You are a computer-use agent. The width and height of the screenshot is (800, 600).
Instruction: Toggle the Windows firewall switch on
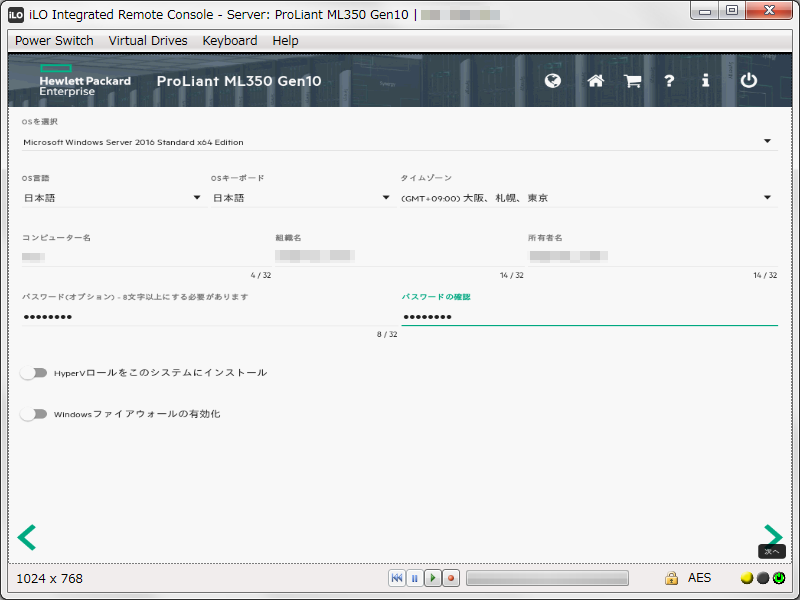coord(34,412)
